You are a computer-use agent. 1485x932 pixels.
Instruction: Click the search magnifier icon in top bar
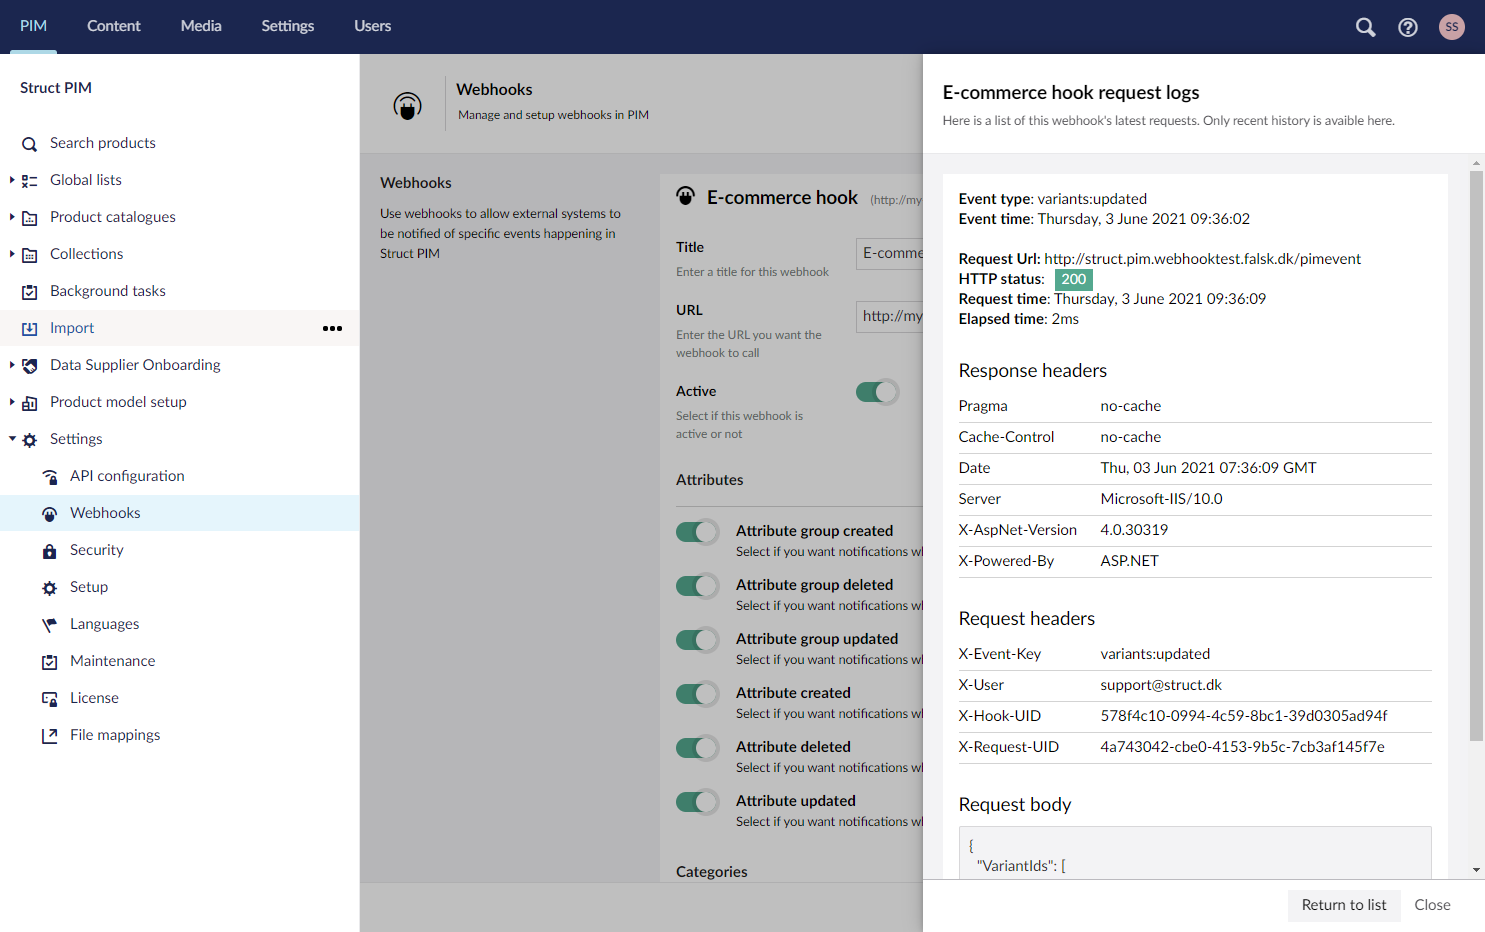[1365, 27]
